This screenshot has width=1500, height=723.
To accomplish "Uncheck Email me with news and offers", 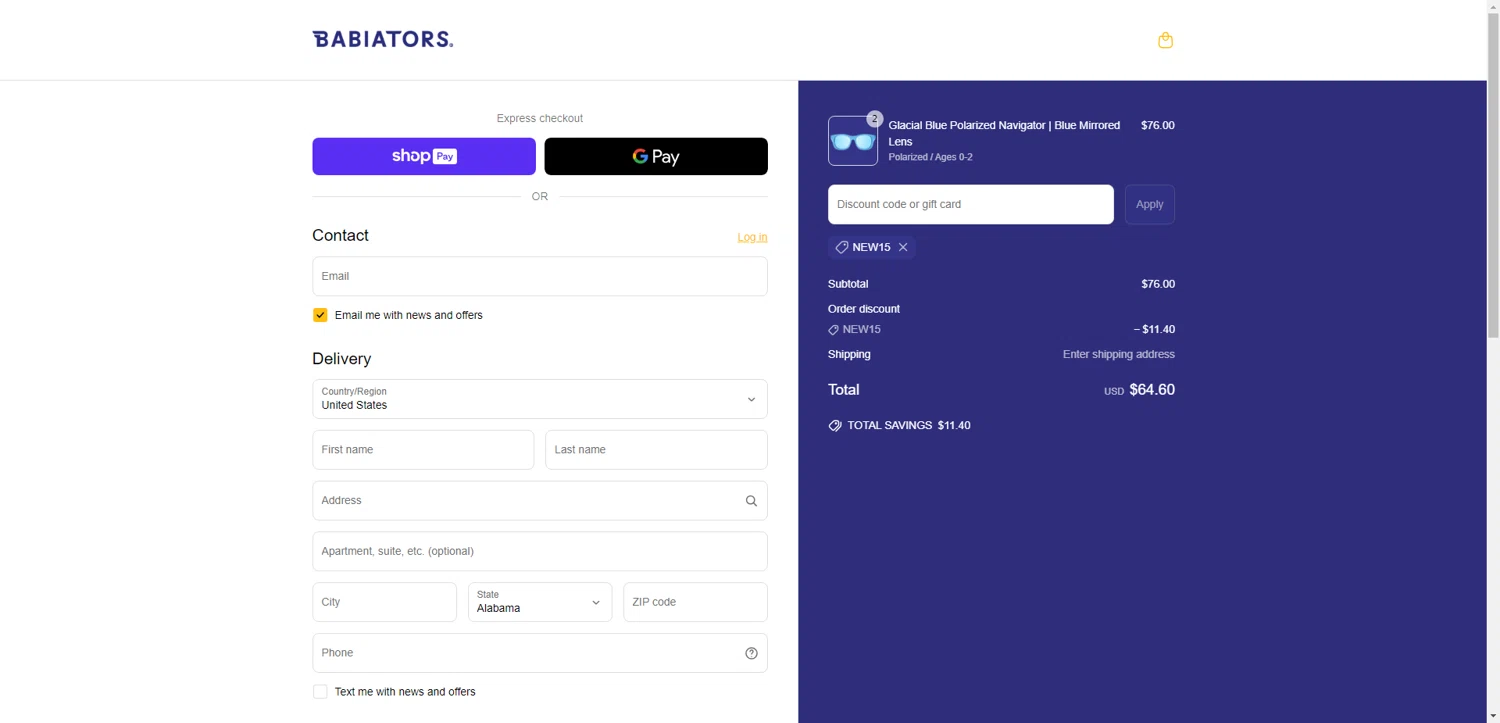I will coord(320,315).
